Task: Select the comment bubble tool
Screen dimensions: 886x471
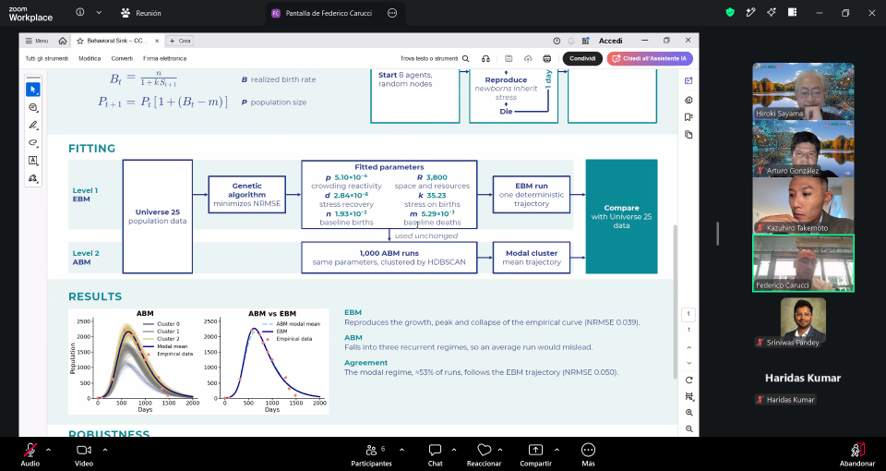Action: click(33, 107)
